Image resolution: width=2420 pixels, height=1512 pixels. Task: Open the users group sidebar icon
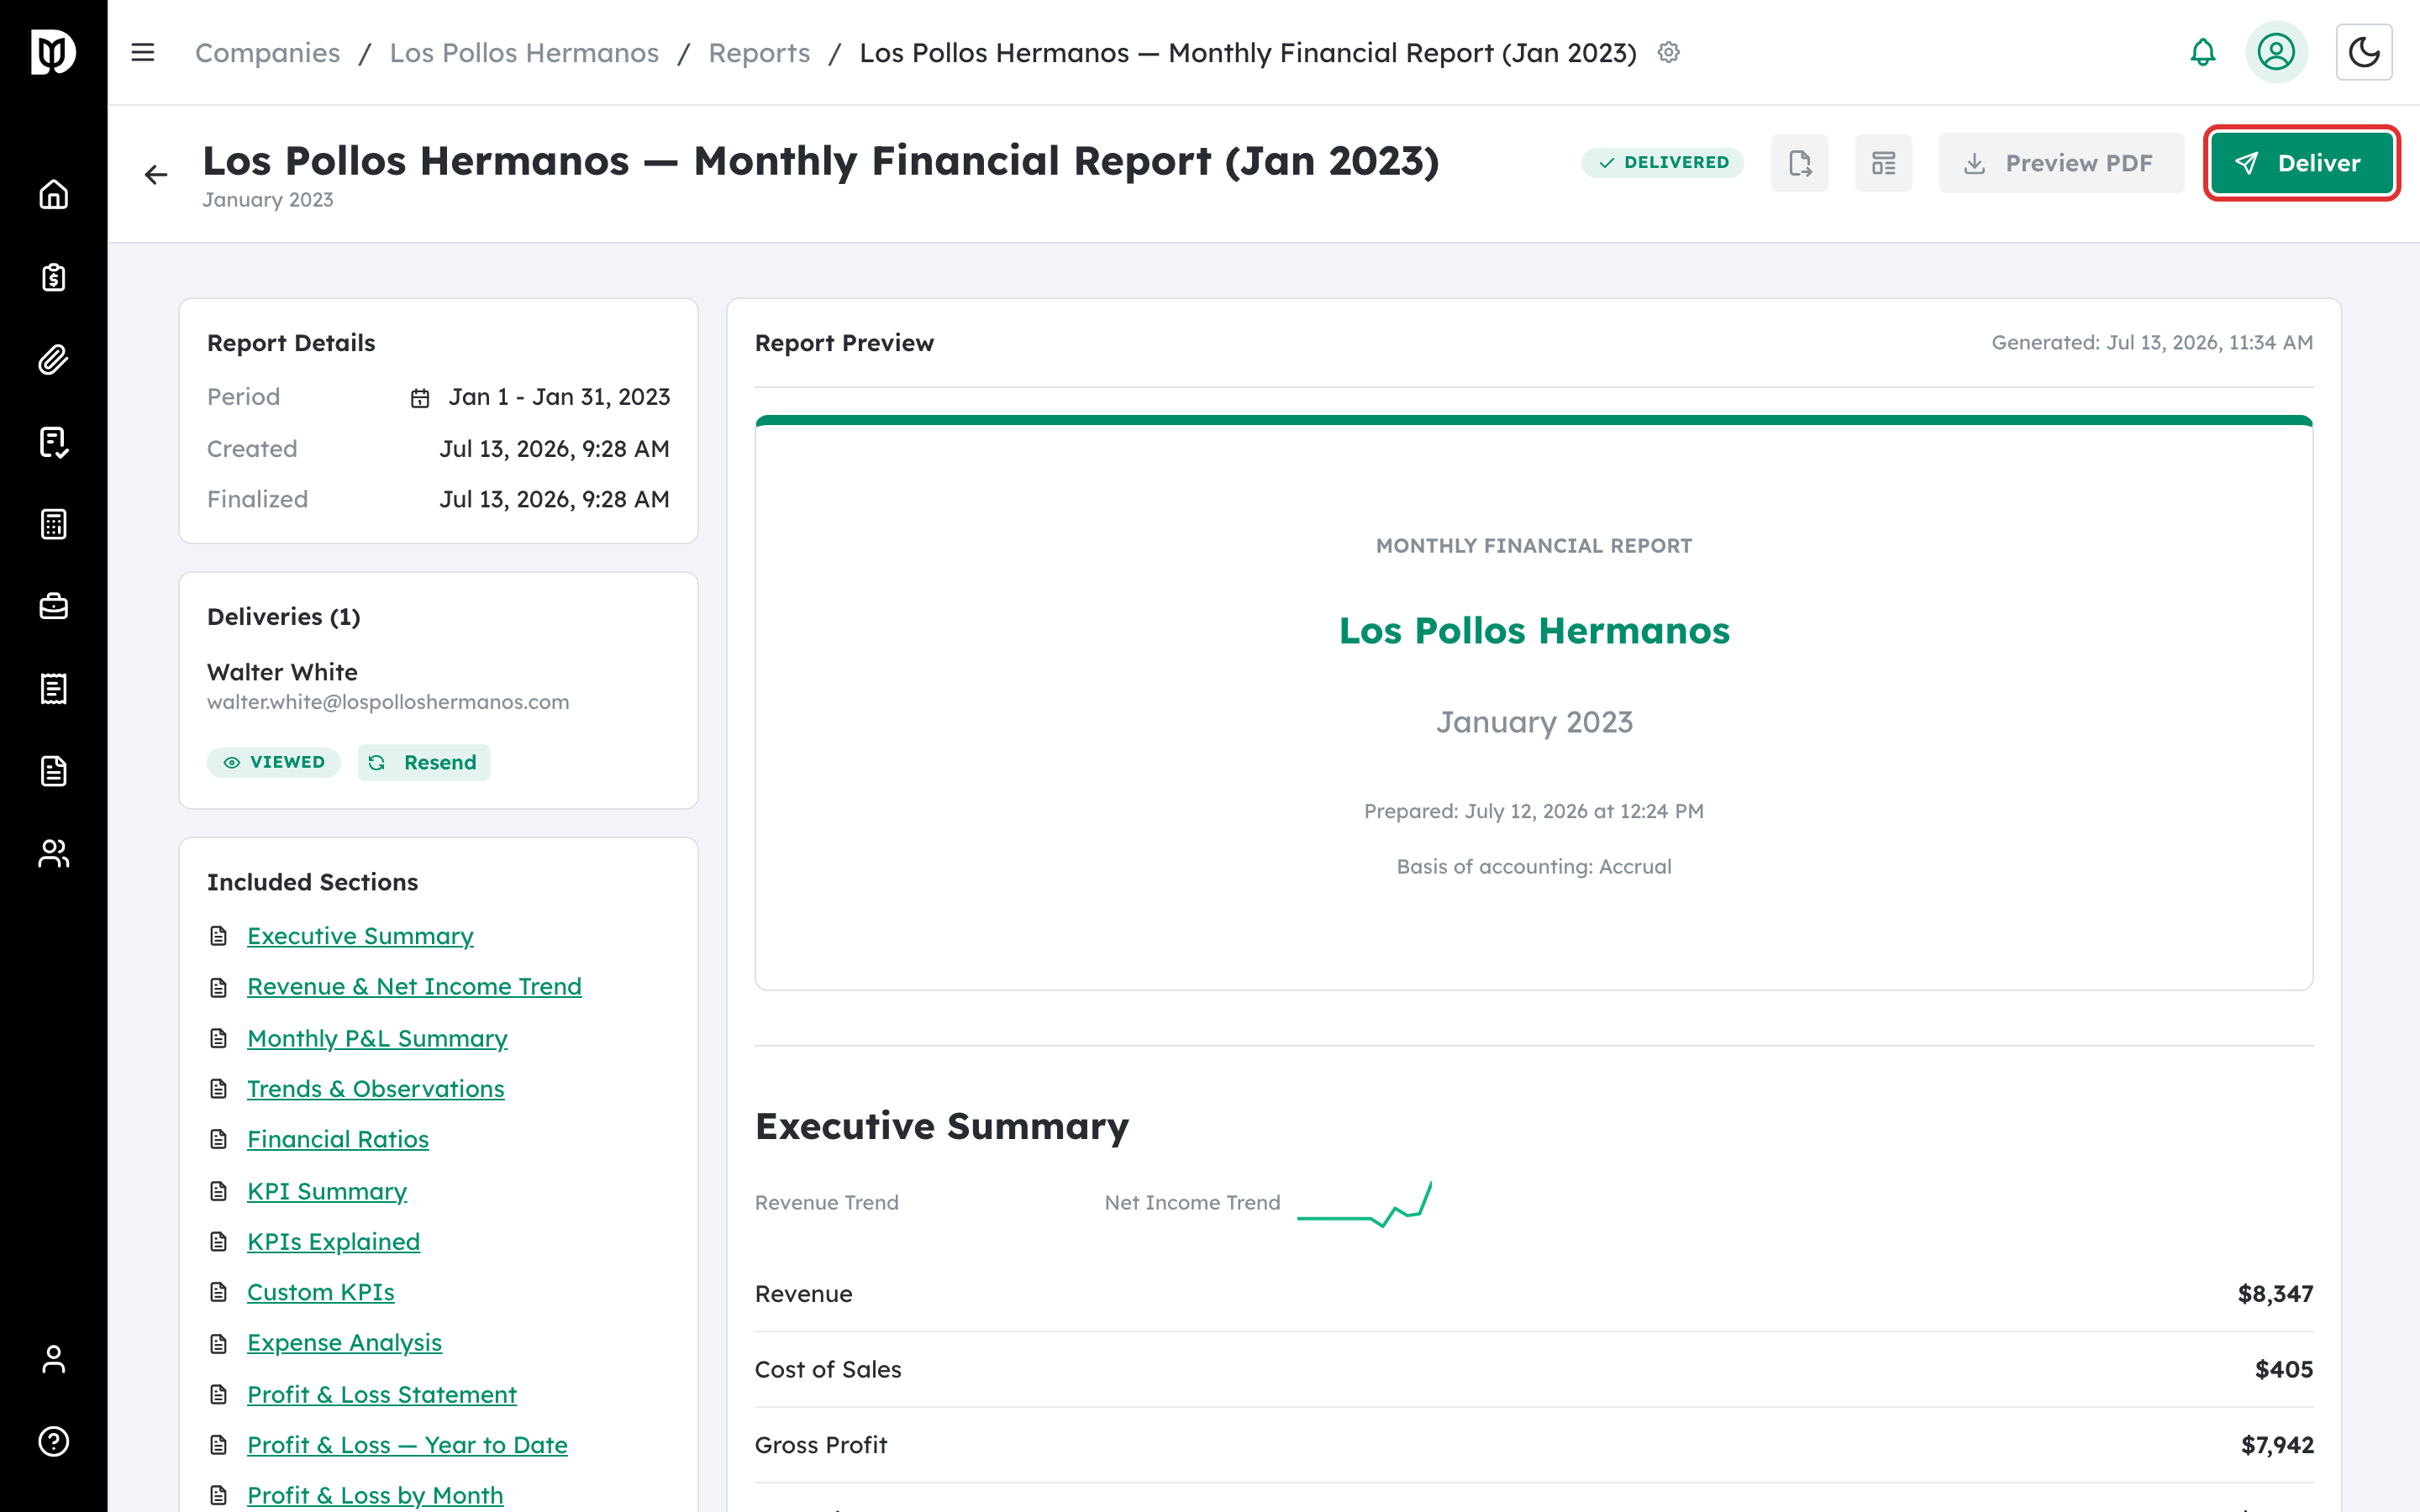click(x=53, y=853)
